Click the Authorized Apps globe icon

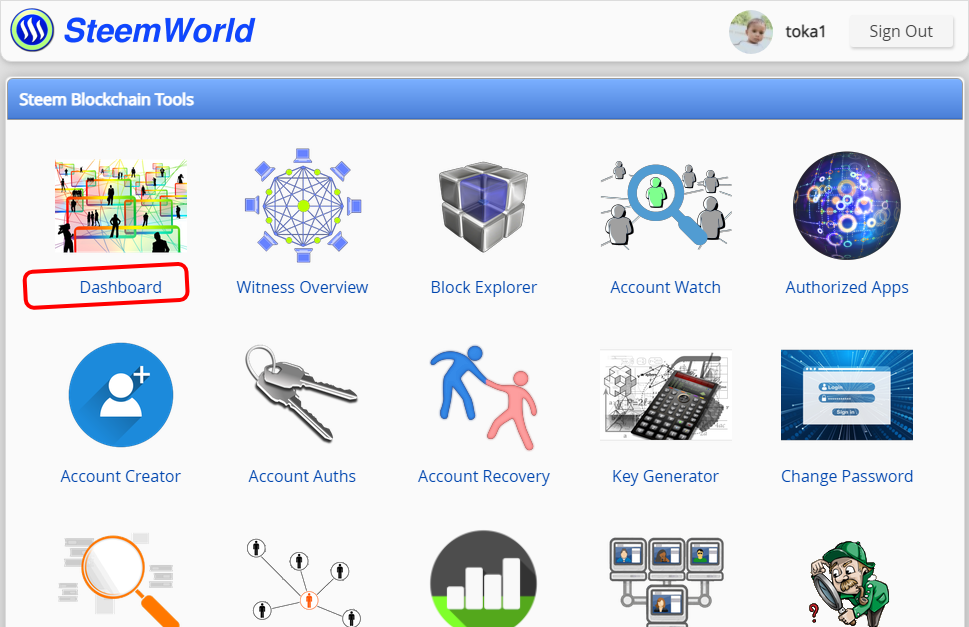tap(847, 206)
